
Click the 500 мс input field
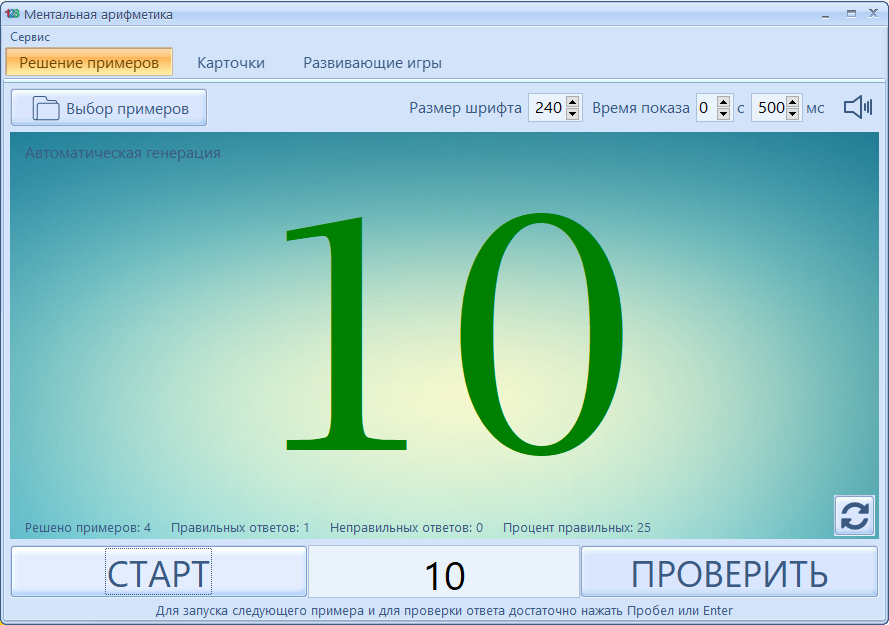[x=770, y=107]
